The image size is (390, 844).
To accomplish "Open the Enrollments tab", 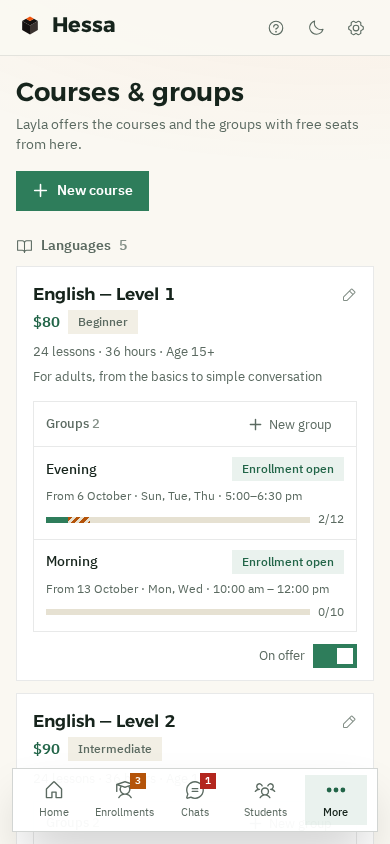I will (x=124, y=800).
